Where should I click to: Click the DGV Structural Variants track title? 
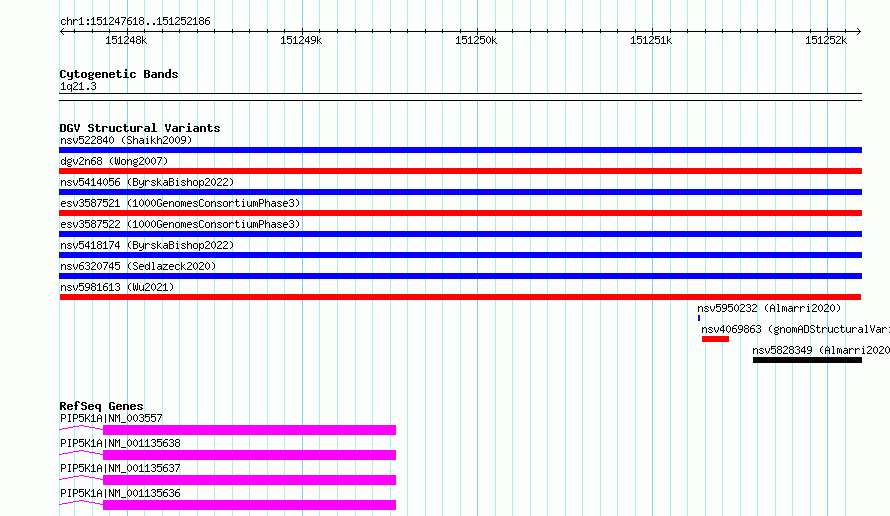coord(140,128)
